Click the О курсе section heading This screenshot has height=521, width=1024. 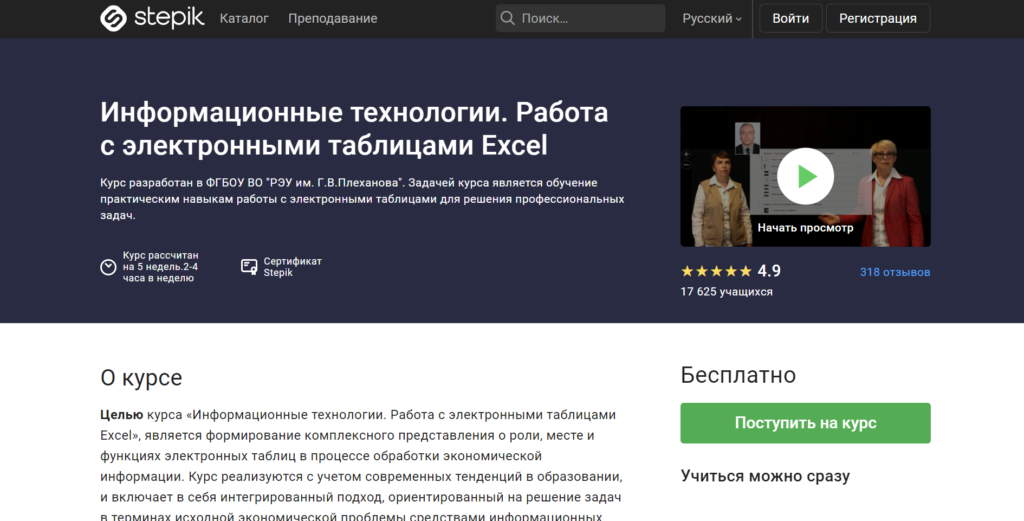[141, 378]
